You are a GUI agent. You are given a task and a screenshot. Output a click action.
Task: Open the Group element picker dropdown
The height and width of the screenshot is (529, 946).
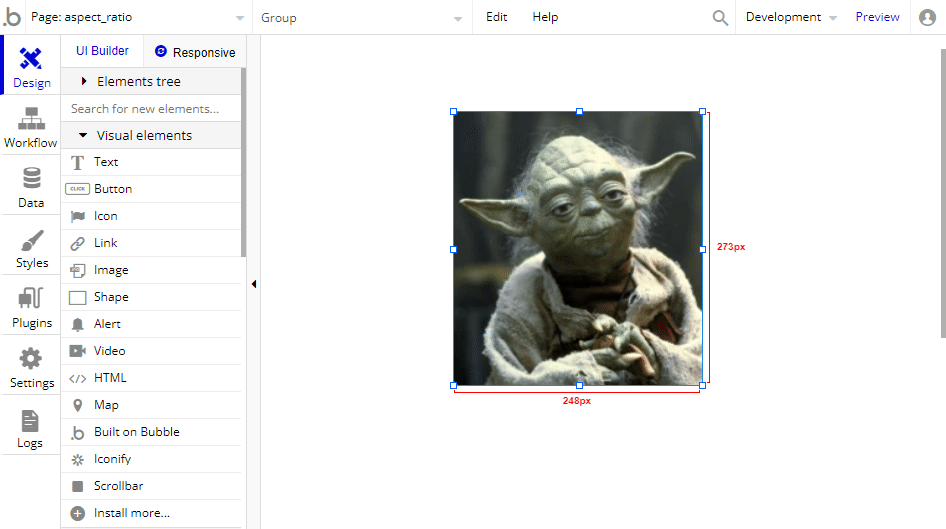click(361, 17)
